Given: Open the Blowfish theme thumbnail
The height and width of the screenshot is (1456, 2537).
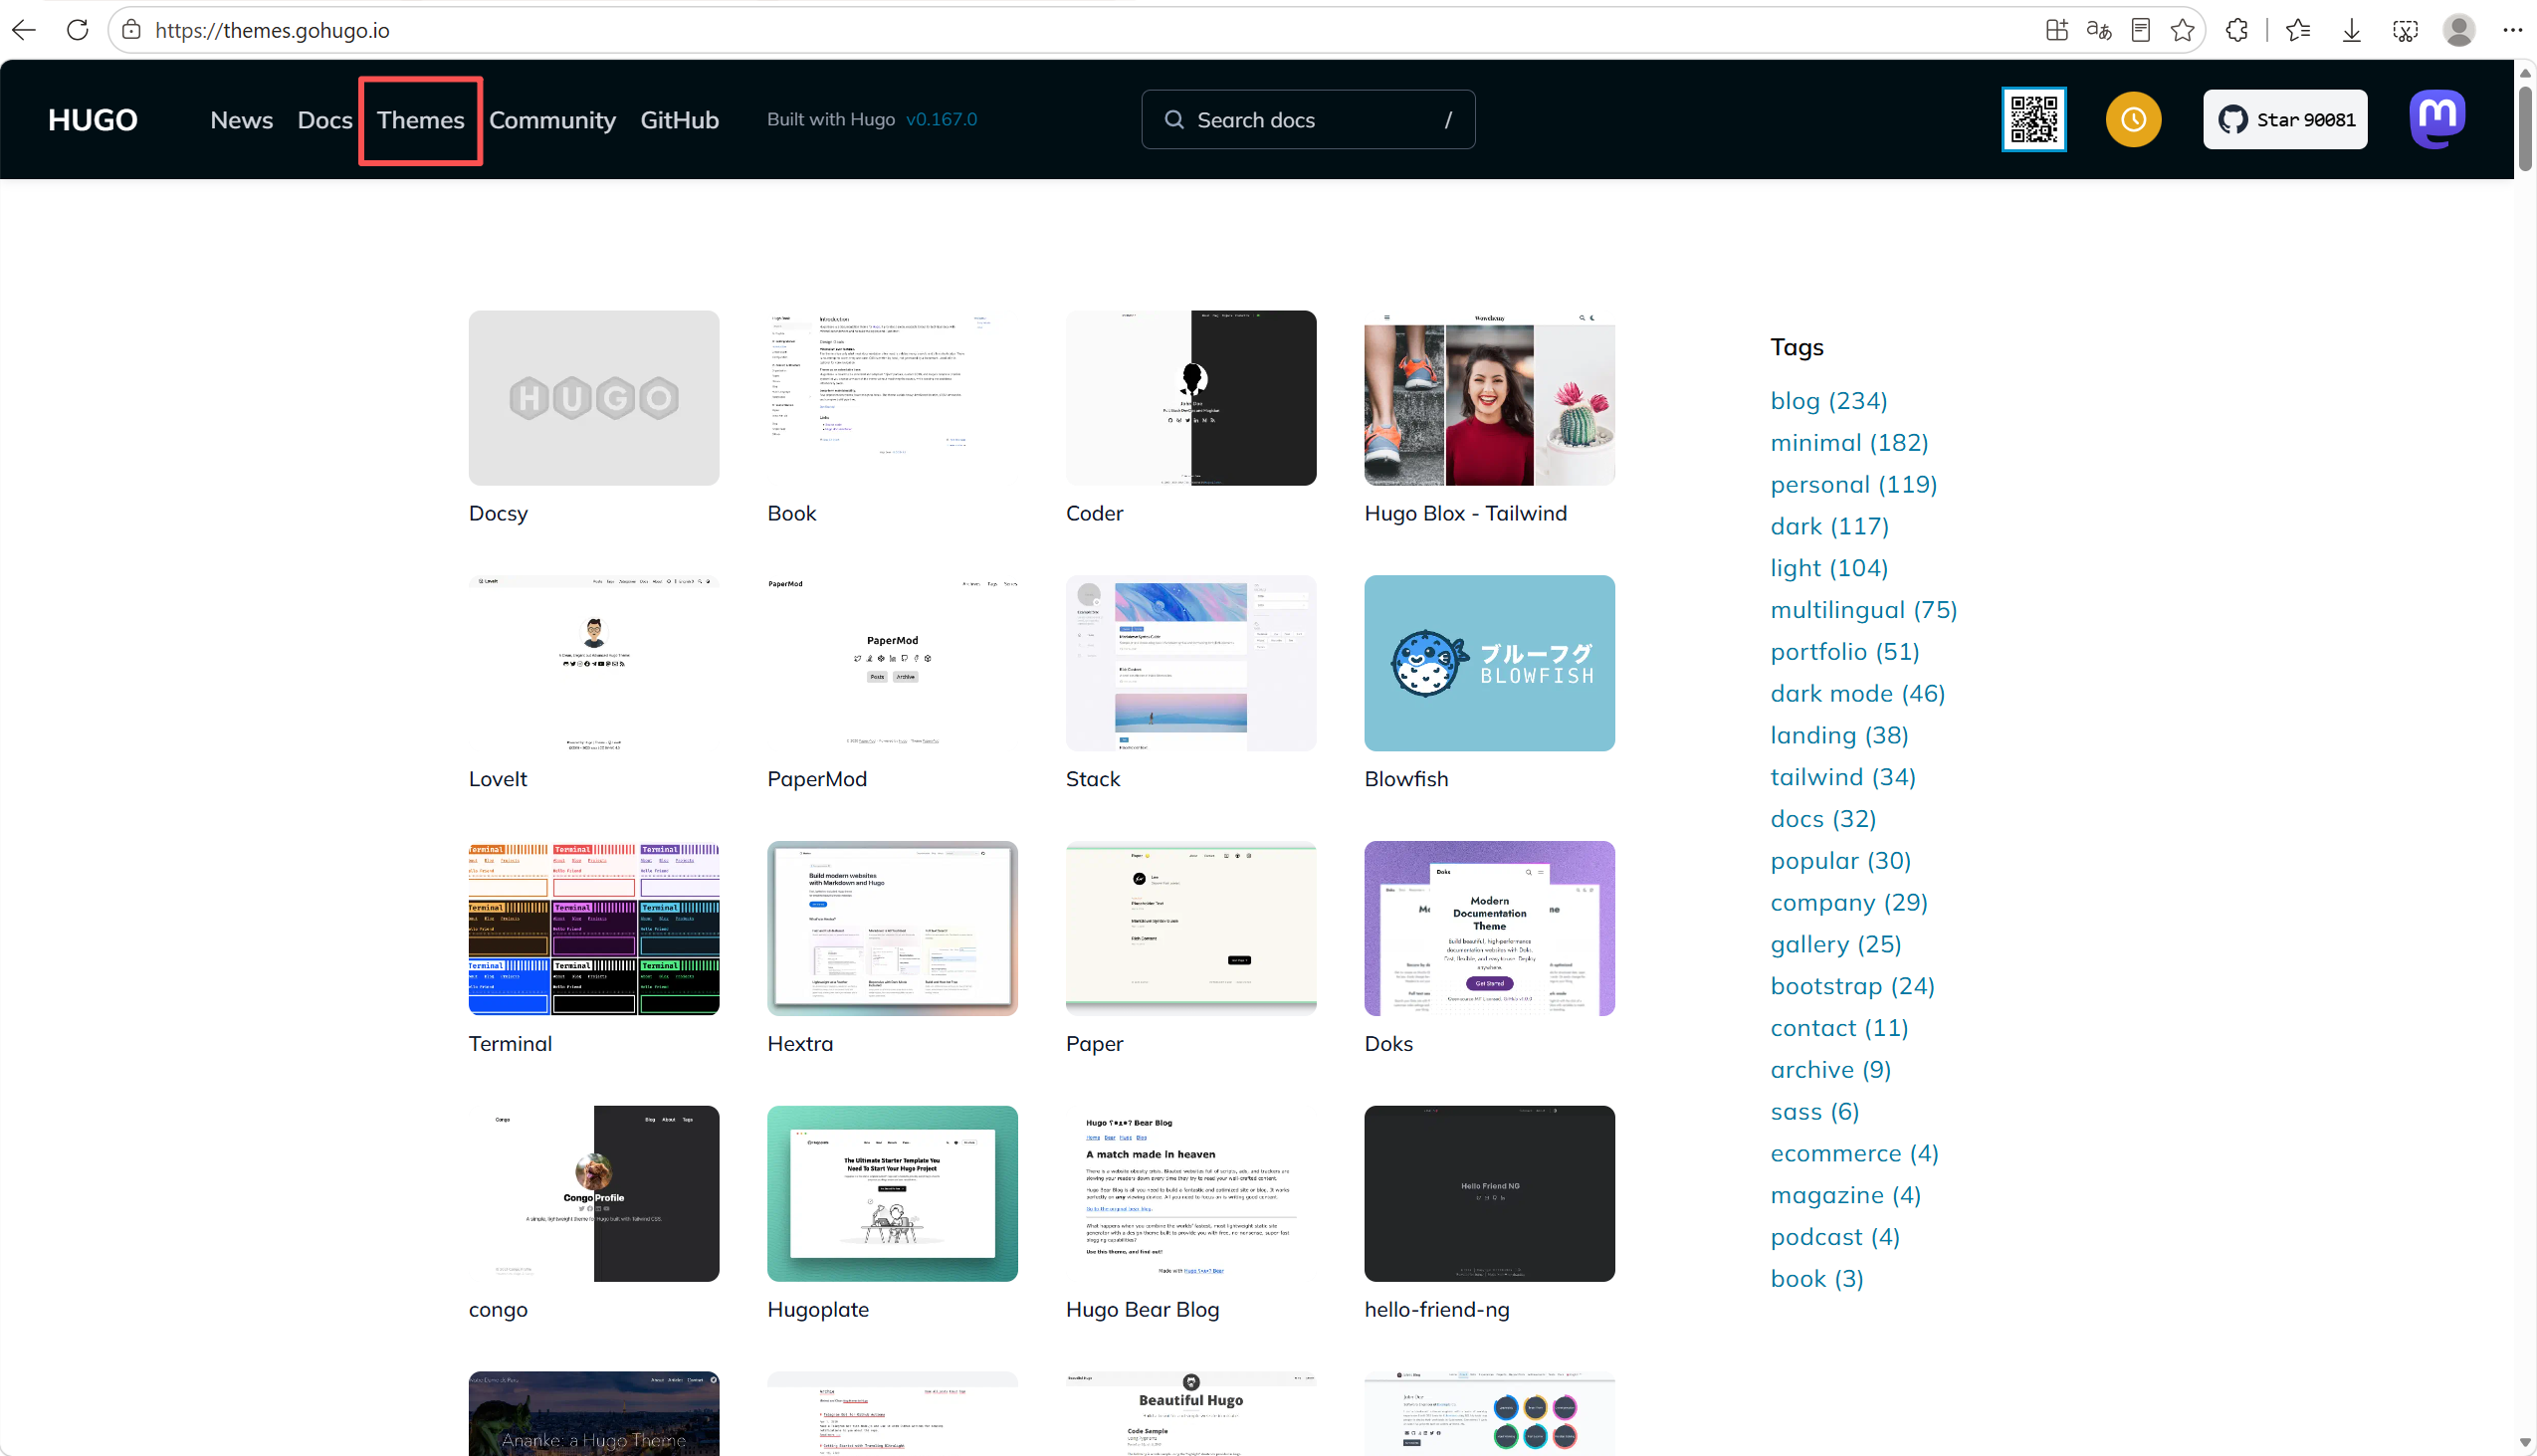Looking at the screenshot, I should [1489, 663].
